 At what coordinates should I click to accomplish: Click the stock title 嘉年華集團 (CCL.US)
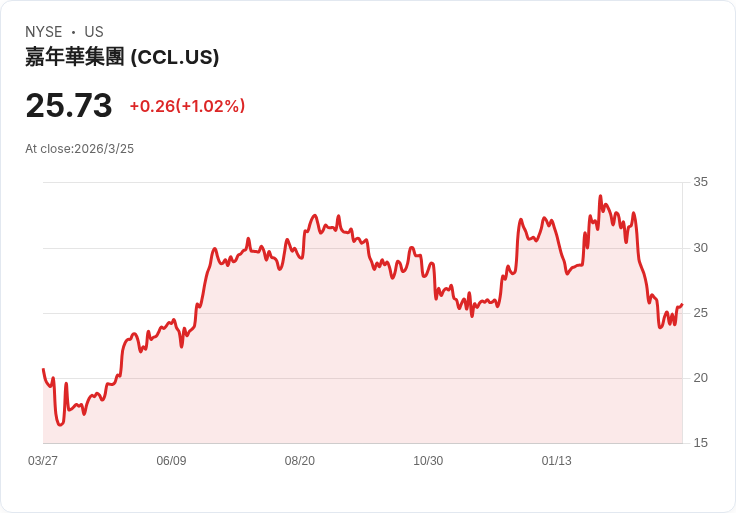pos(122,57)
